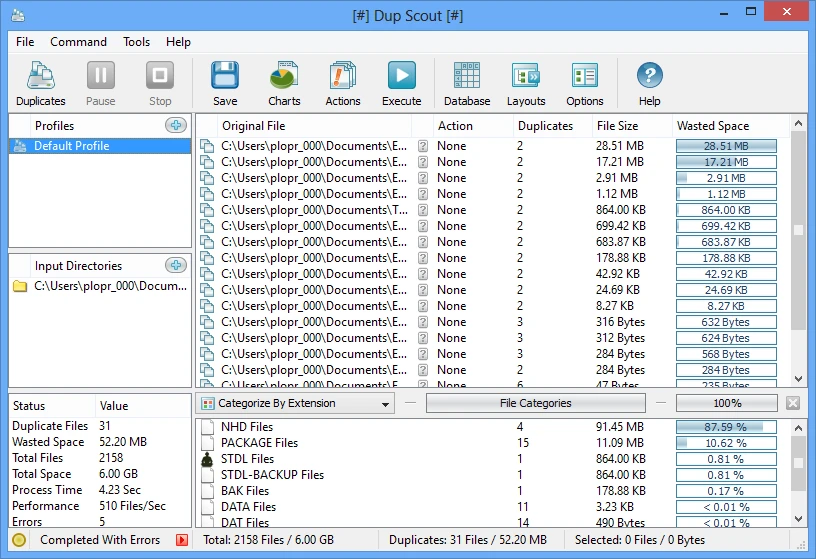This screenshot has width=816, height=559.
Task: Sort by Wasted Space column header
Action: click(x=713, y=126)
